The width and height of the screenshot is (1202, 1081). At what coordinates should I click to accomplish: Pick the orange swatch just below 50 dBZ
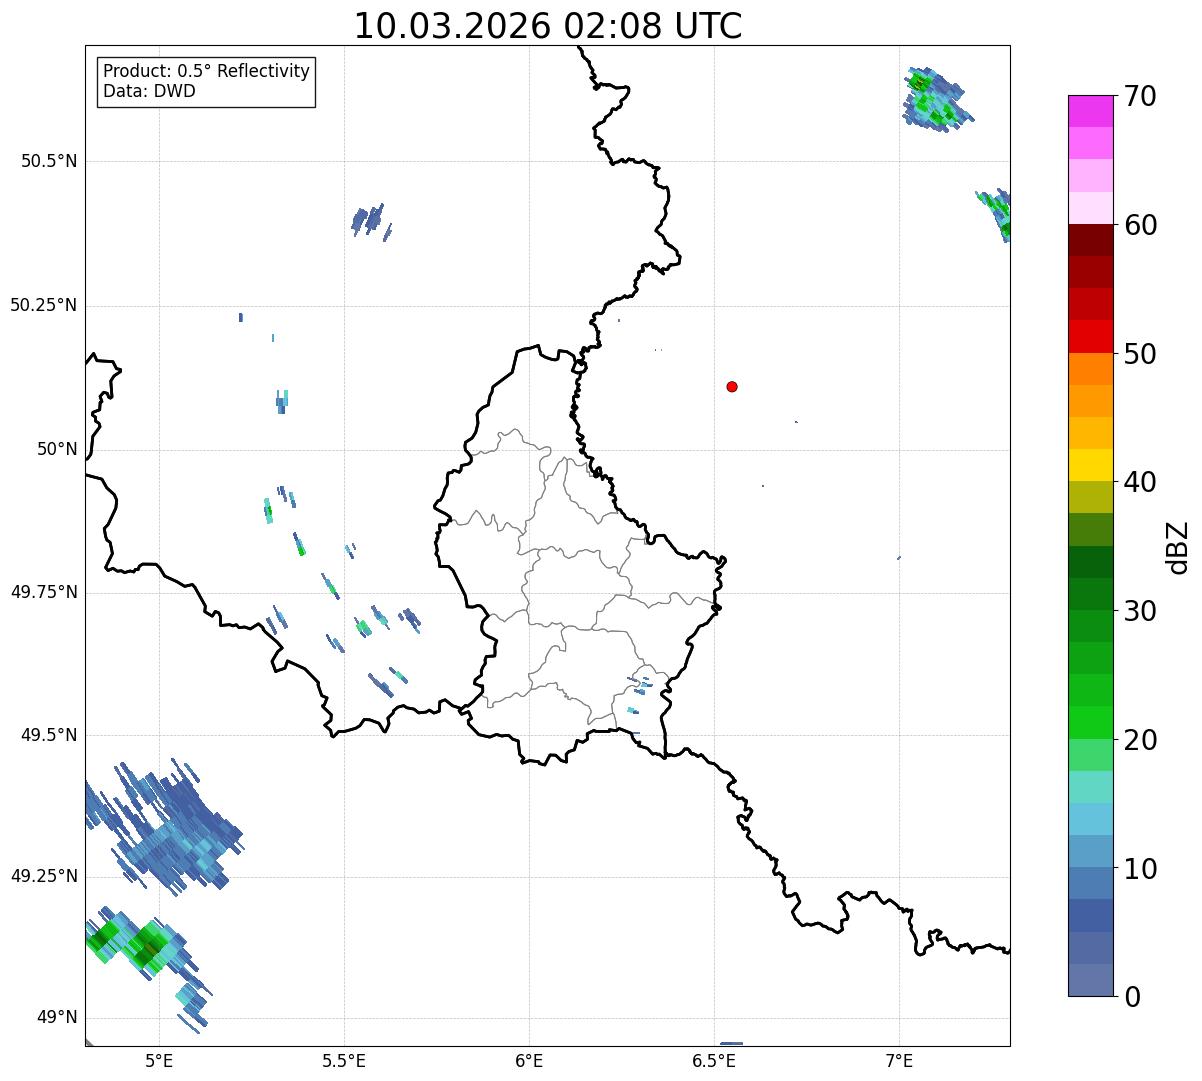tap(1090, 369)
